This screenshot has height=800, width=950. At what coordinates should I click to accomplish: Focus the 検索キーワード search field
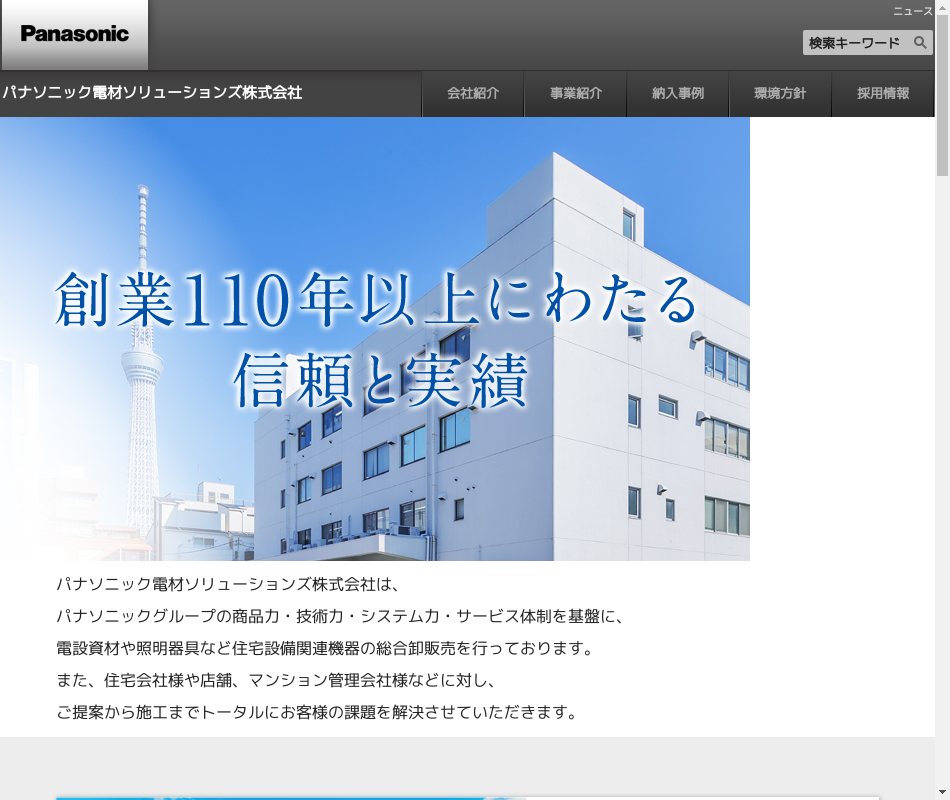pos(855,43)
